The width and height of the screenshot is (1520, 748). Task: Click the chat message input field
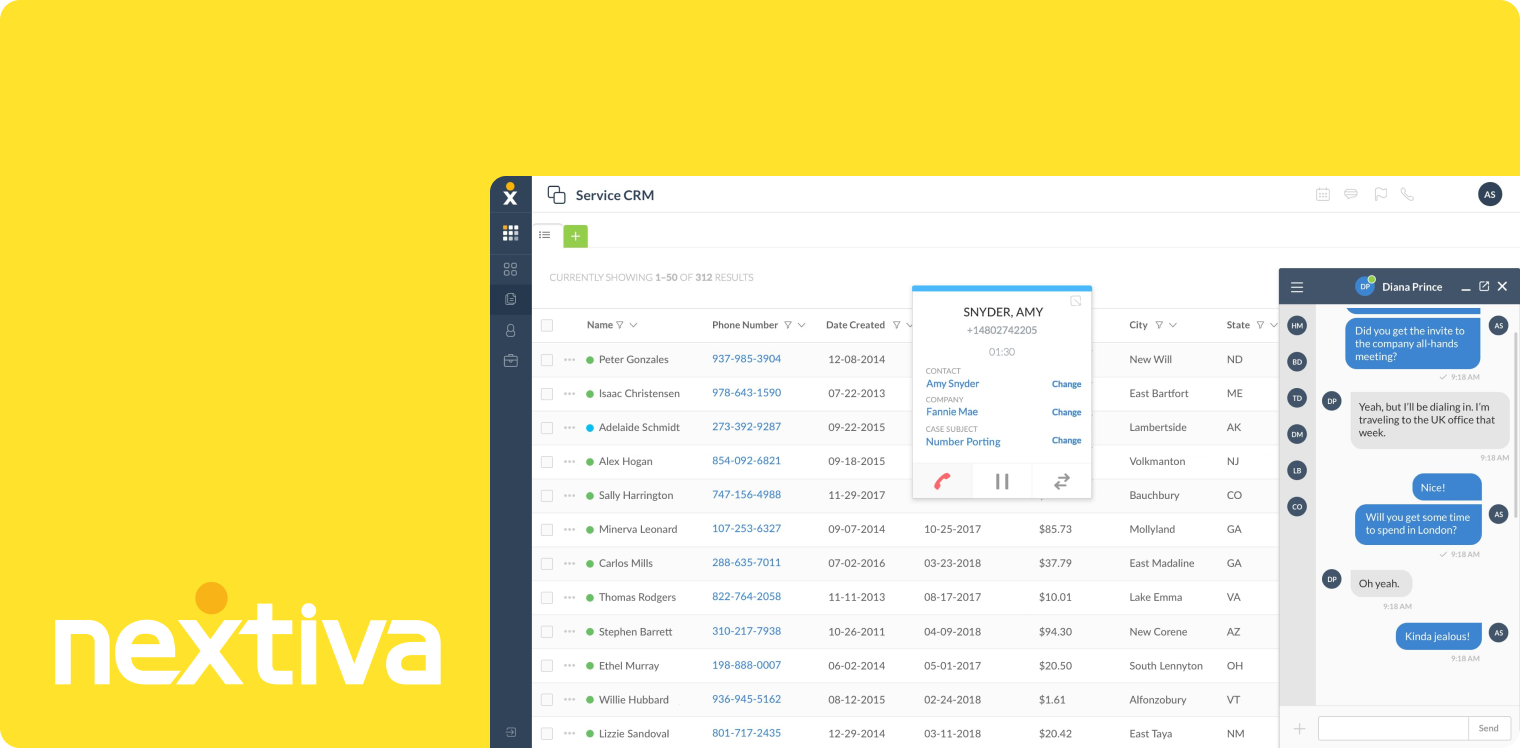click(1393, 728)
